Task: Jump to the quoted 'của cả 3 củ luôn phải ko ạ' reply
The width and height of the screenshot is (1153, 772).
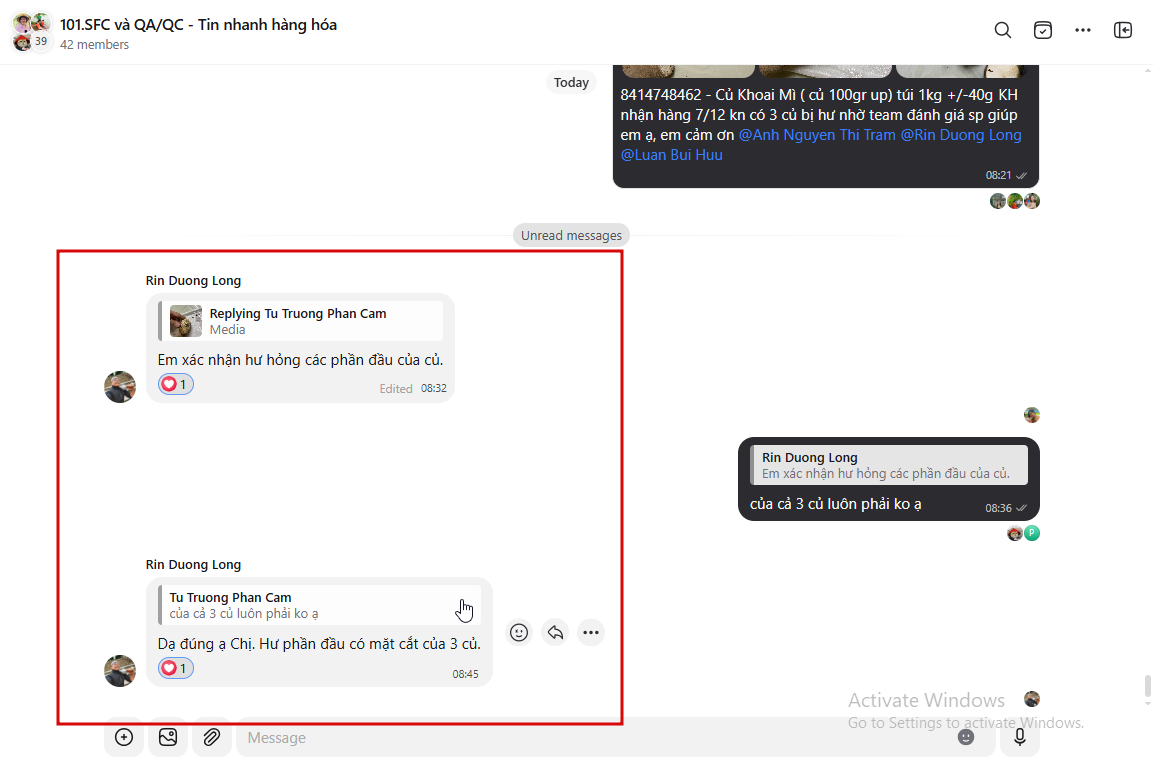Action: (320, 605)
